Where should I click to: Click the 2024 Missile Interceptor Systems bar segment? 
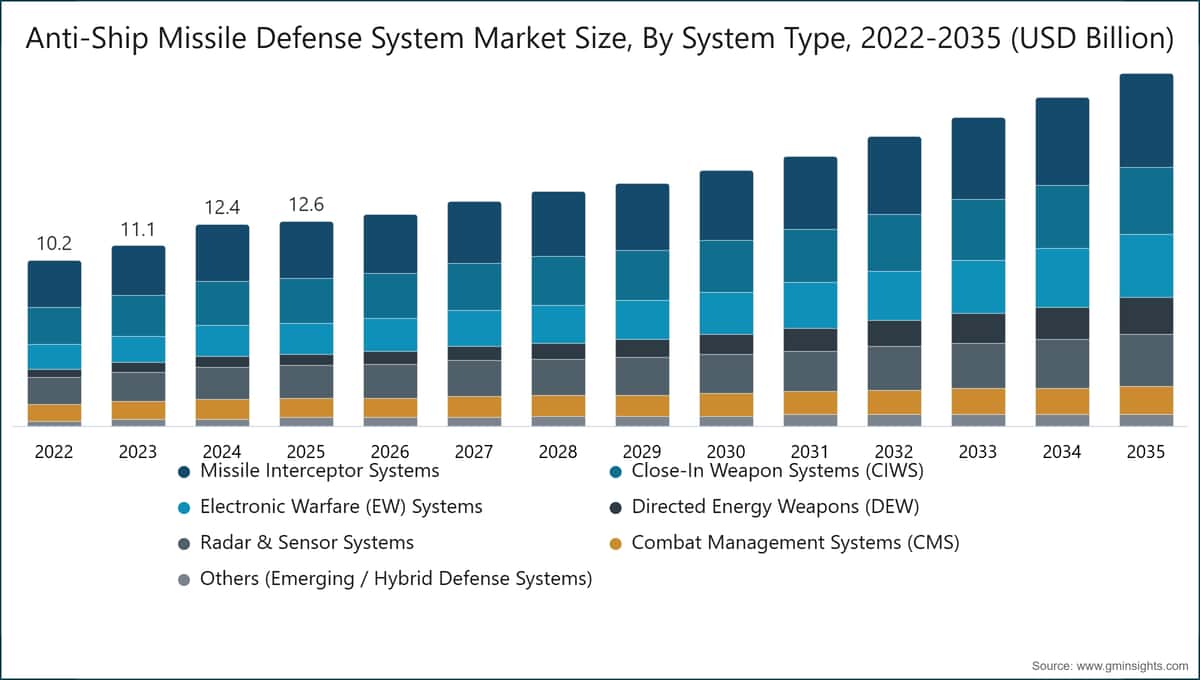(x=222, y=253)
